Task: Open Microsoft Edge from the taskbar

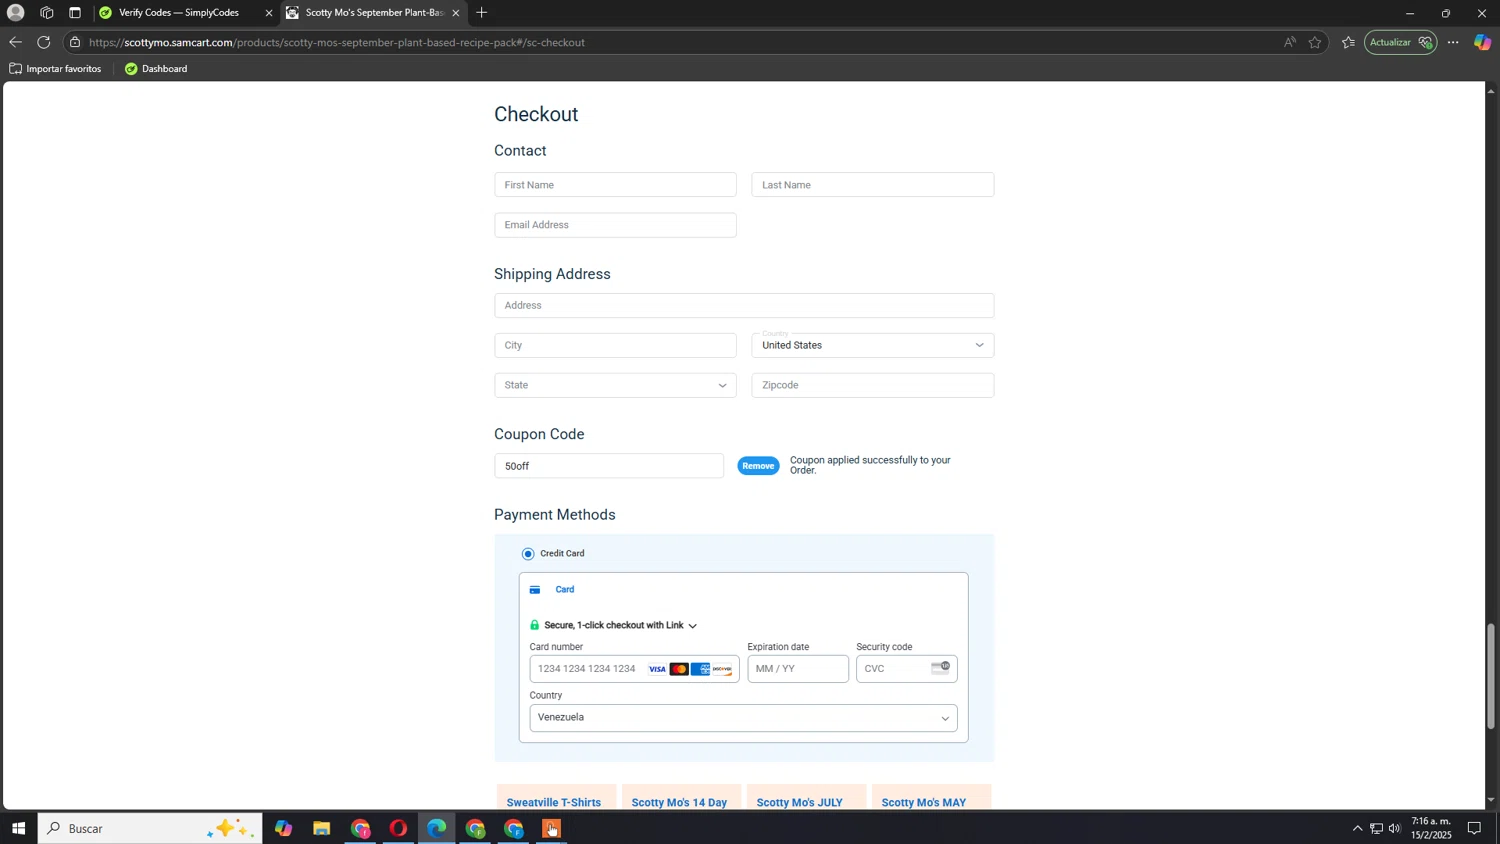Action: click(x=437, y=828)
